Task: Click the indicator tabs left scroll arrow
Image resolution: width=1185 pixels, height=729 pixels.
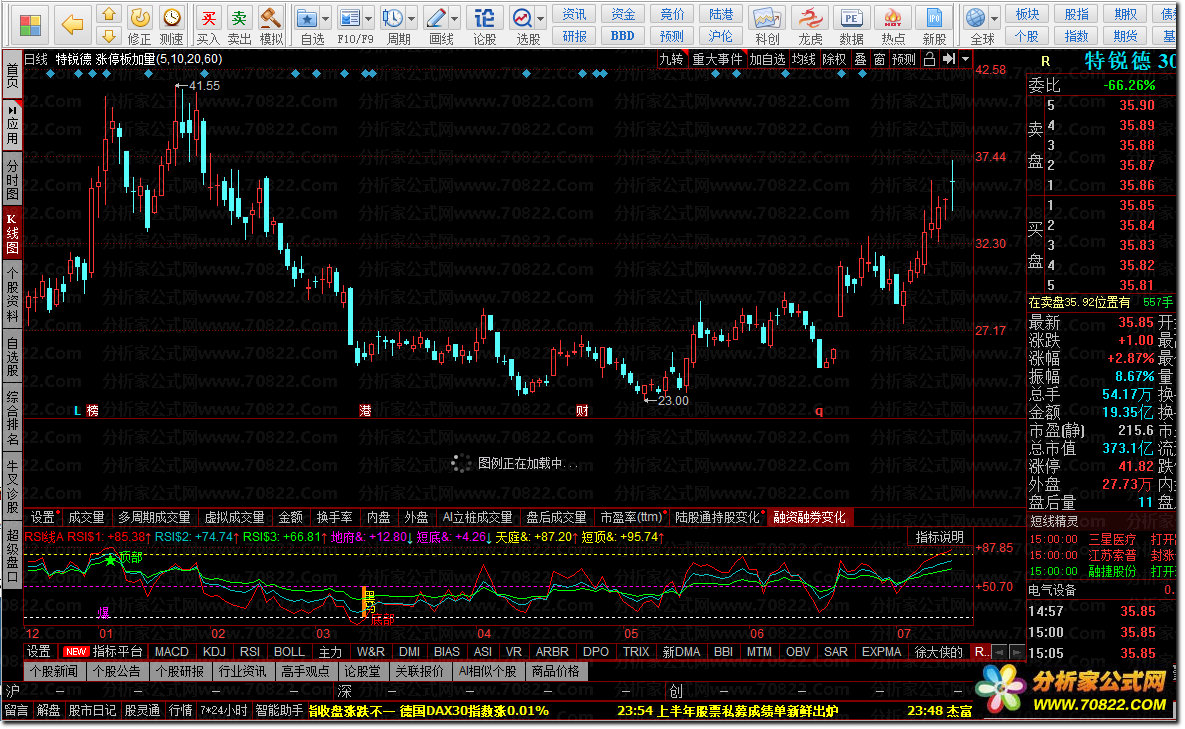Action: click(999, 652)
